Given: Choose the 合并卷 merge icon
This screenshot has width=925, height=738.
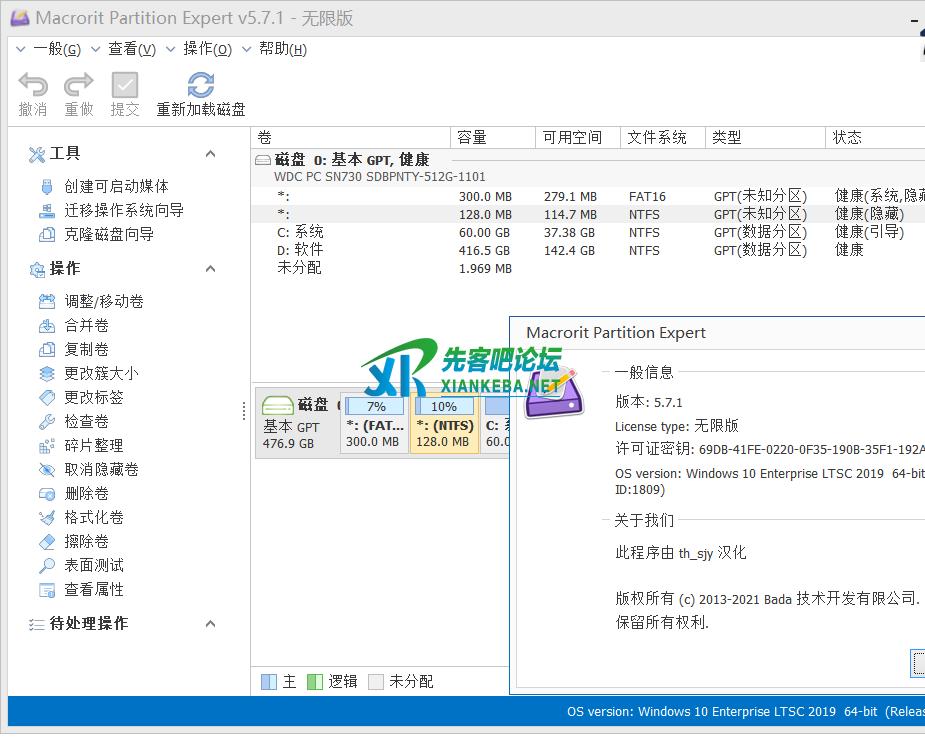Looking at the screenshot, I should click(46, 325).
